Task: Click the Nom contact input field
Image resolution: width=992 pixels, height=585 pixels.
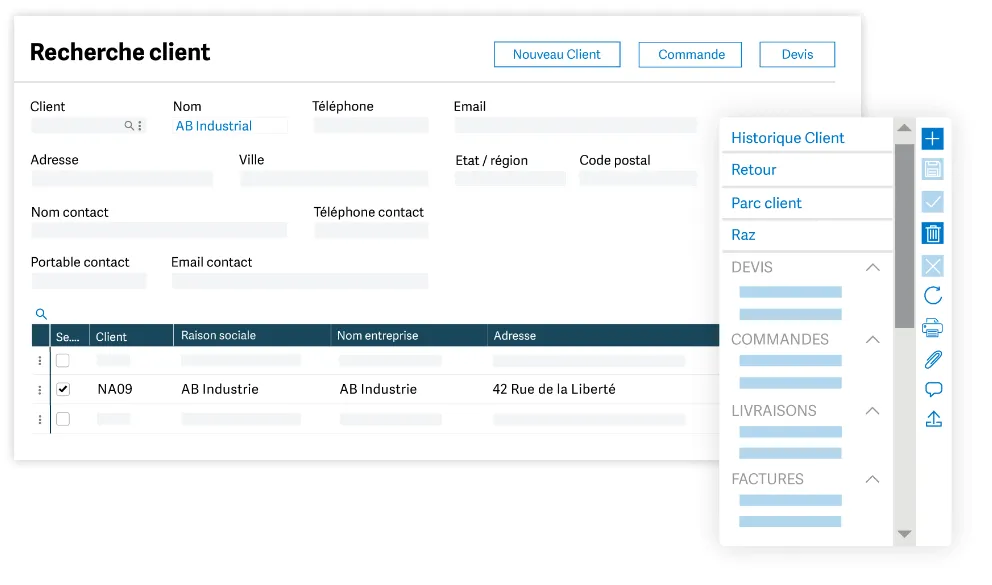Action: 159,230
